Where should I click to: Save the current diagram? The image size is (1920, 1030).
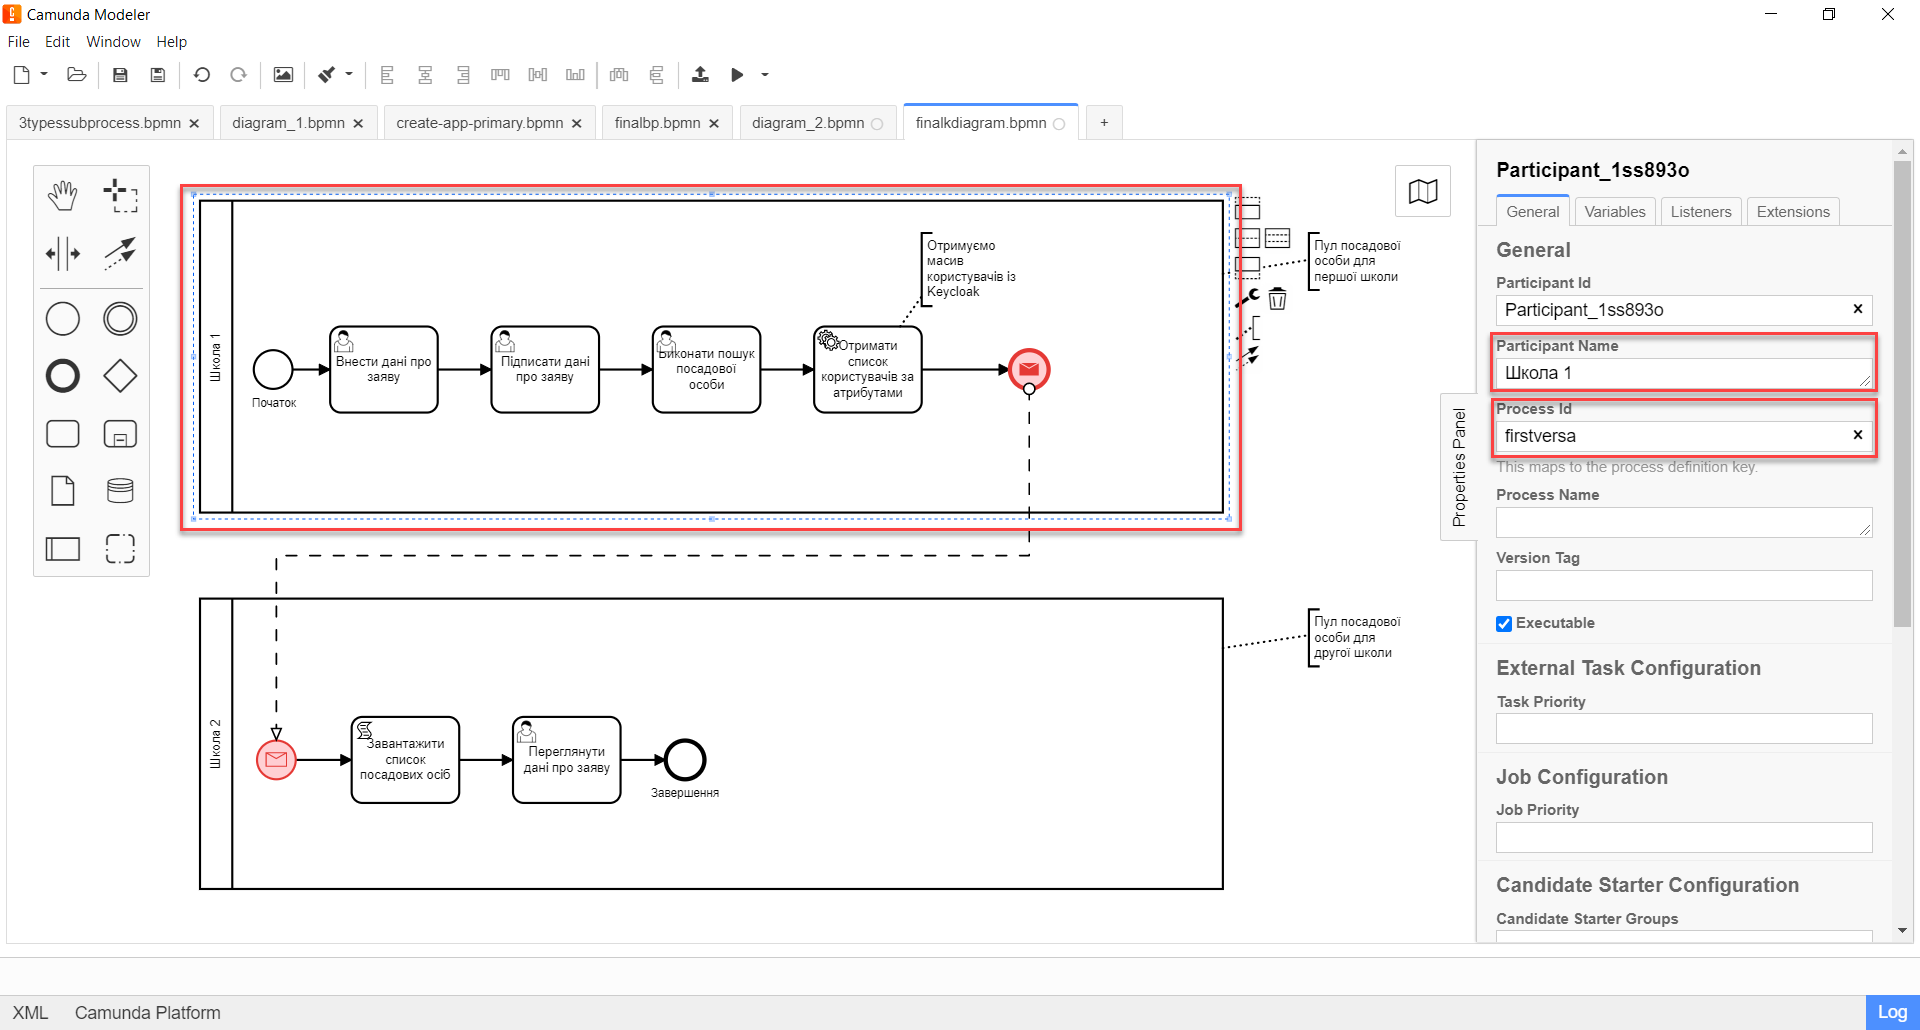(120, 75)
